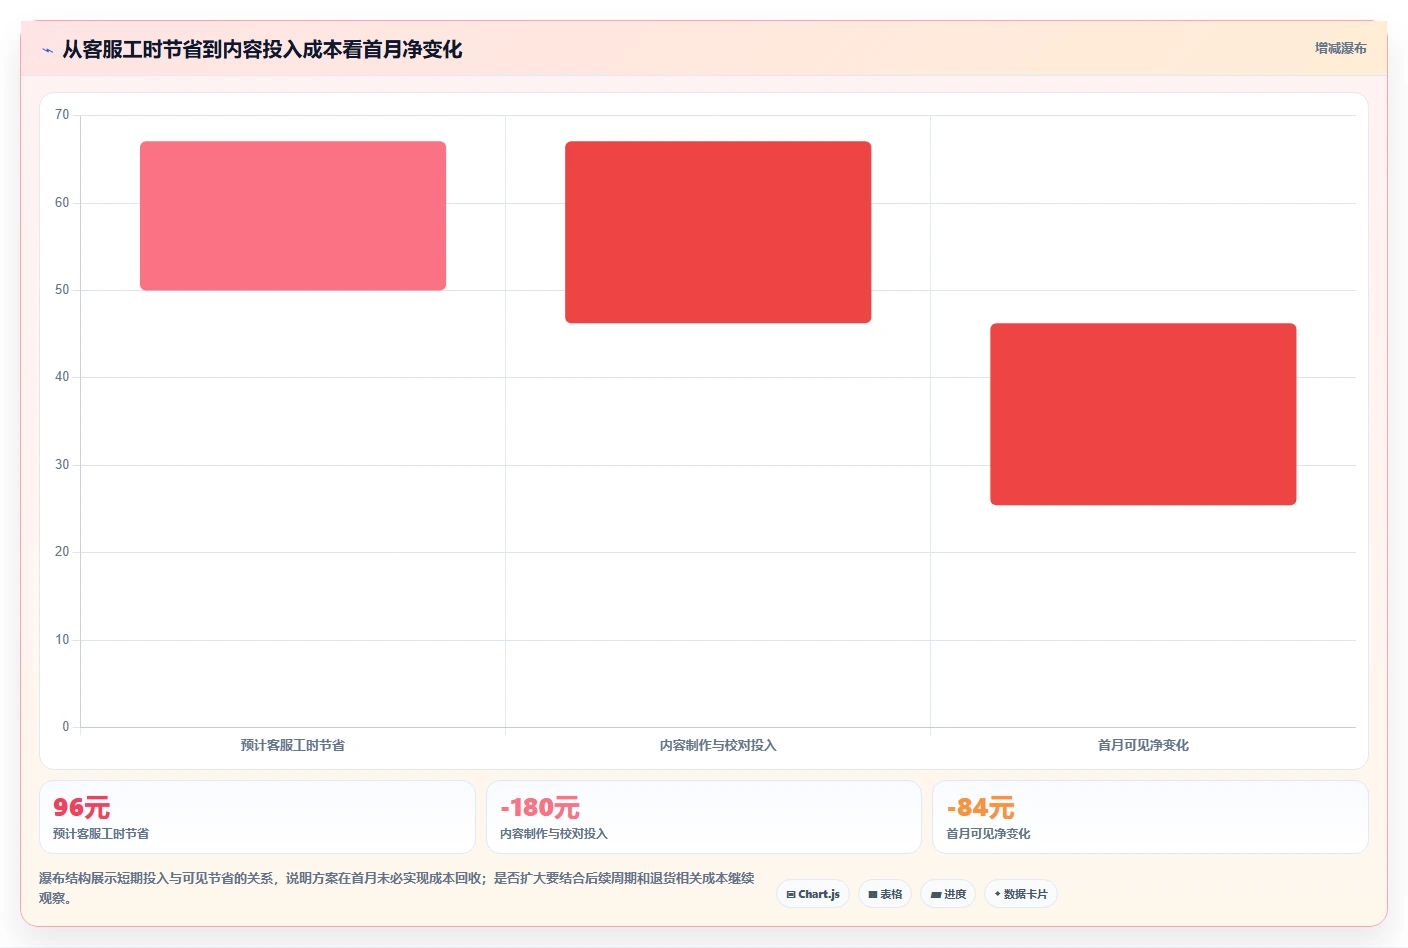Open the -84元 data card
1408x948 pixels.
(1150, 817)
